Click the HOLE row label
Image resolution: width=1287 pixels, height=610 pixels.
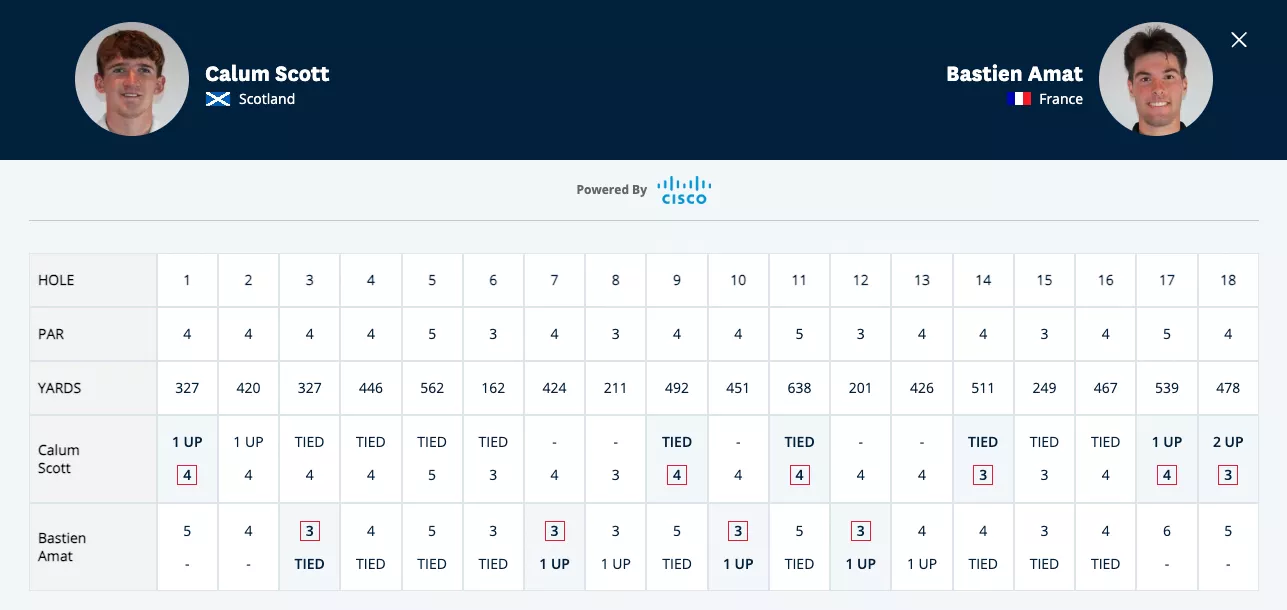(x=56, y=280)
